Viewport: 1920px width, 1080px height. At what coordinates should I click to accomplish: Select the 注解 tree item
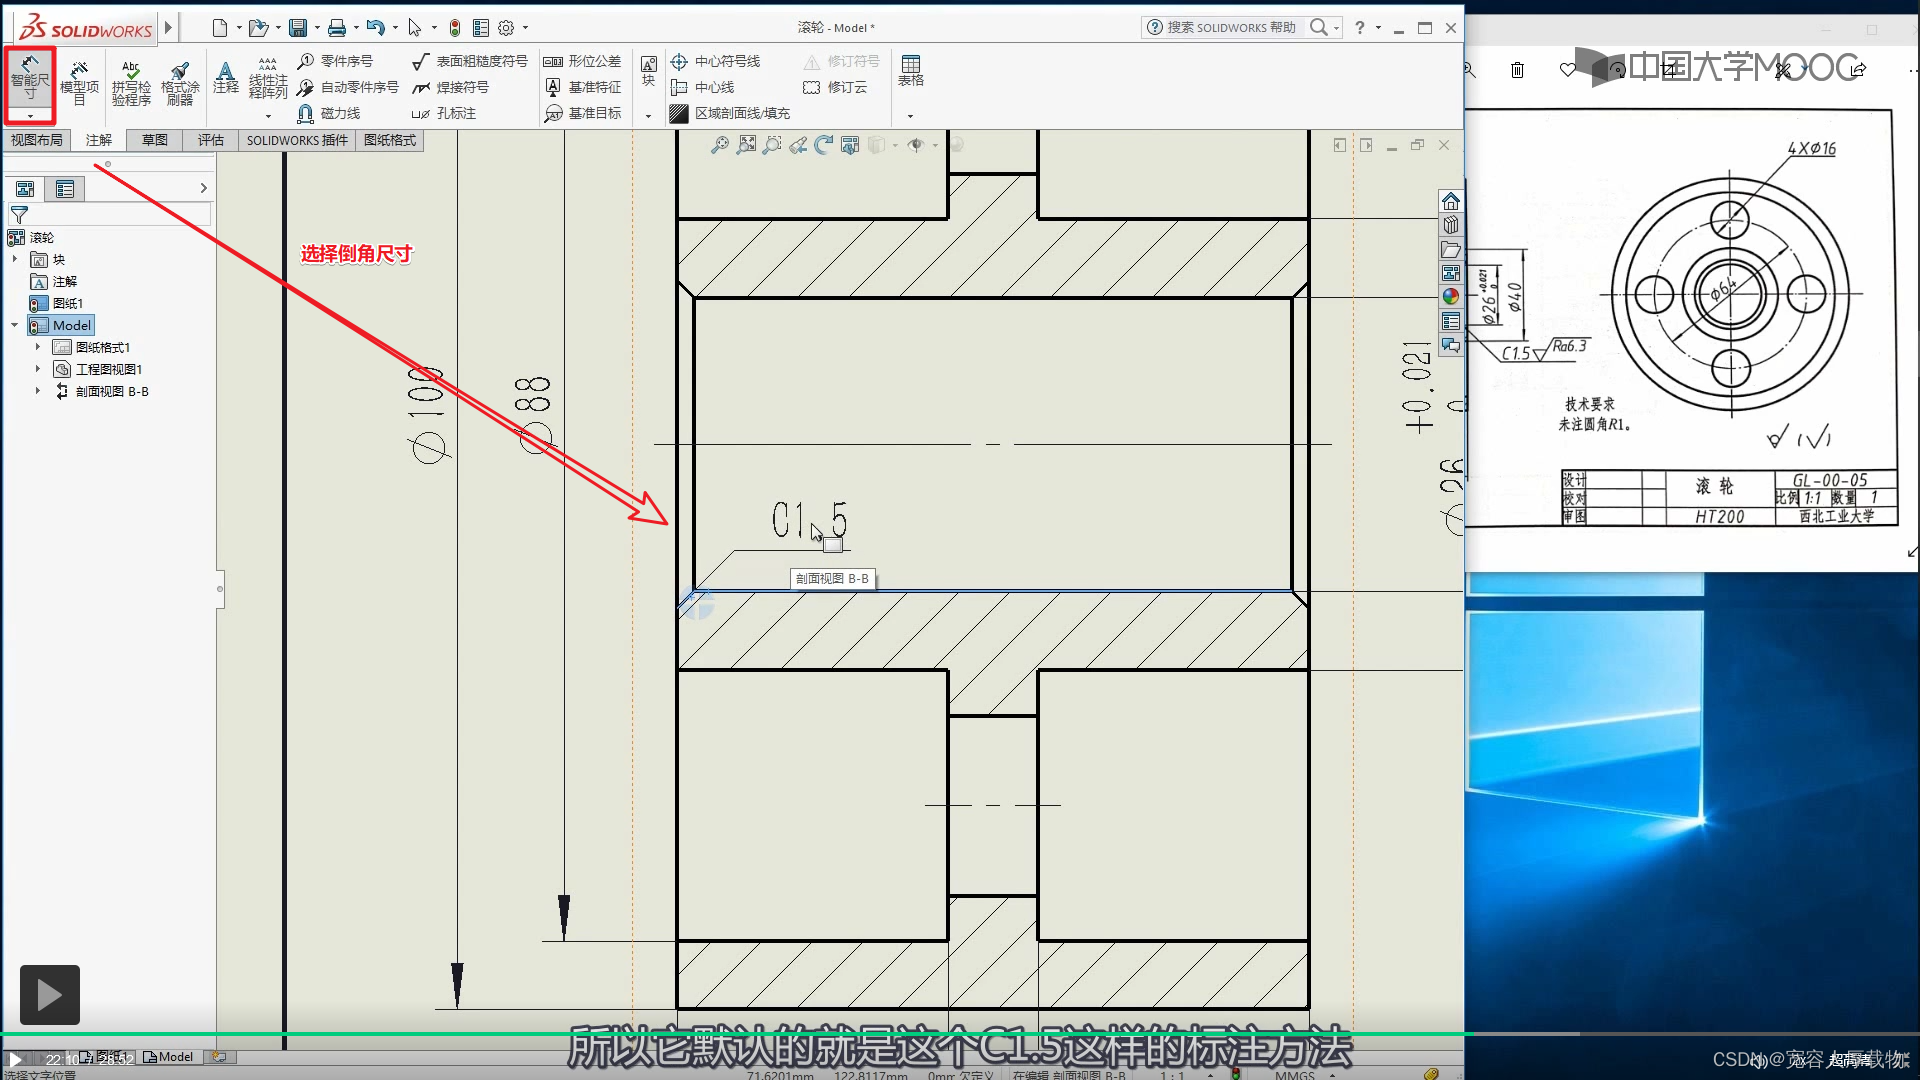coord(55,281)
